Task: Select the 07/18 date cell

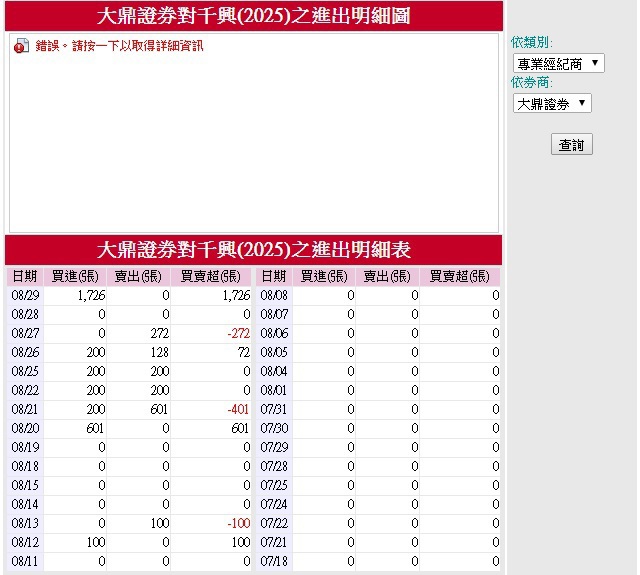Action: point(274,561)
